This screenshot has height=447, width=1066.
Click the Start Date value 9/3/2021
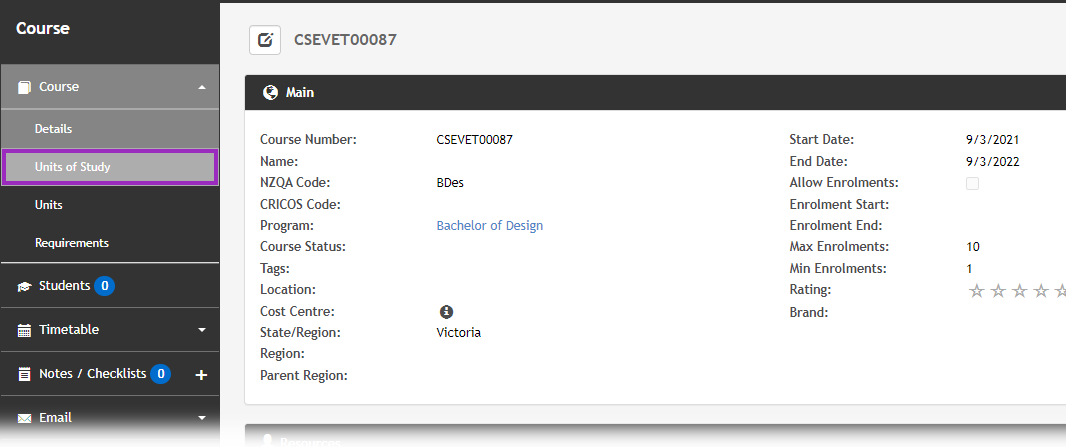coord(993,141)
